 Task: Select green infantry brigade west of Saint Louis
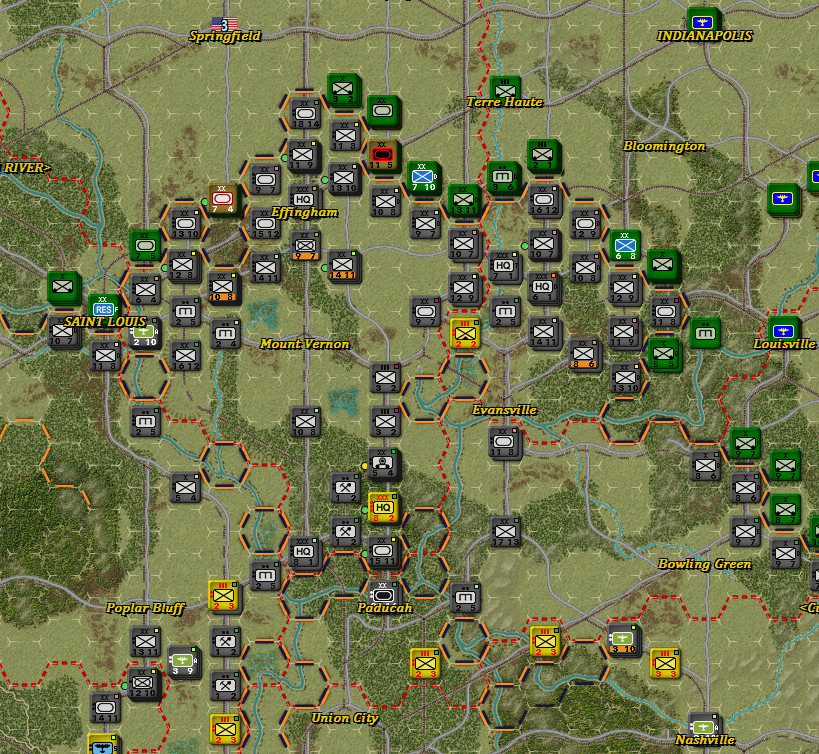click(x=63, y=287)
